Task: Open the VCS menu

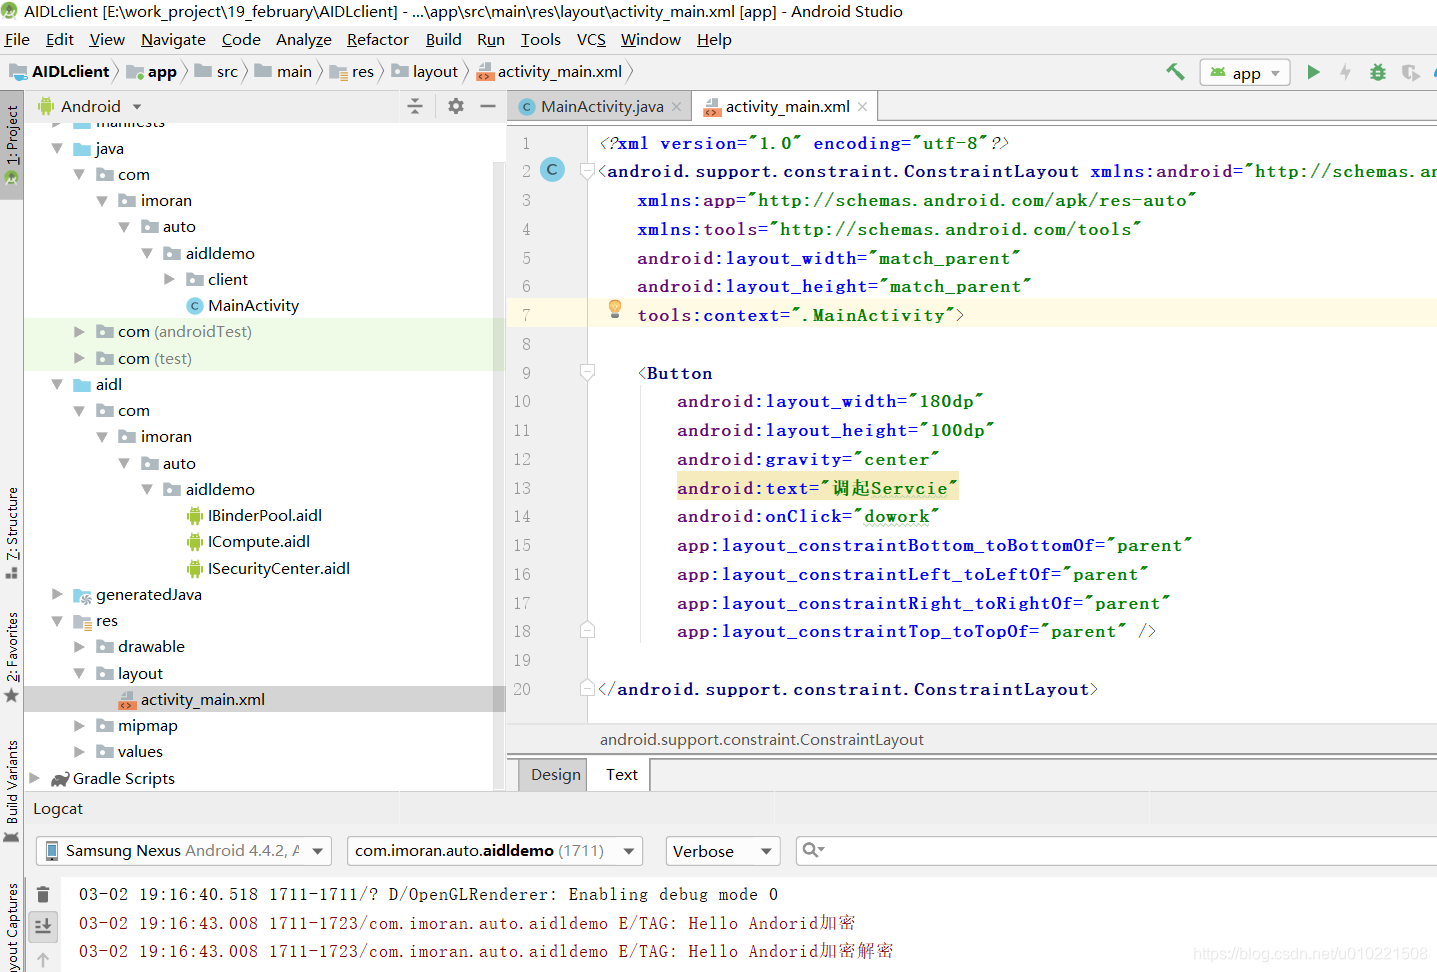Action: [x=591, y=39]
